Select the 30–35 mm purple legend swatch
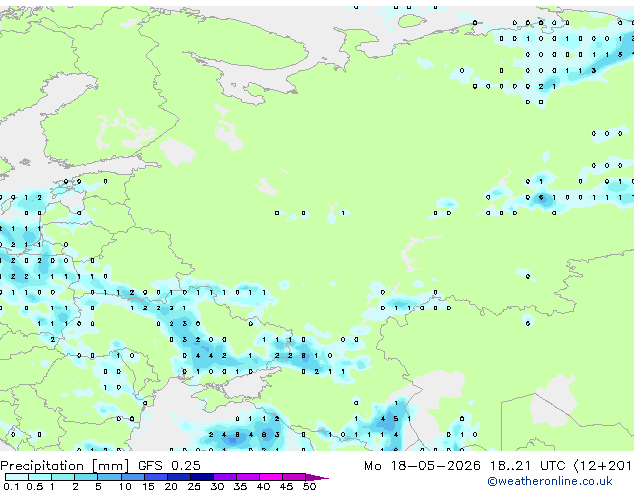This screenshot has width=634, height=490. tap(225, 477)
